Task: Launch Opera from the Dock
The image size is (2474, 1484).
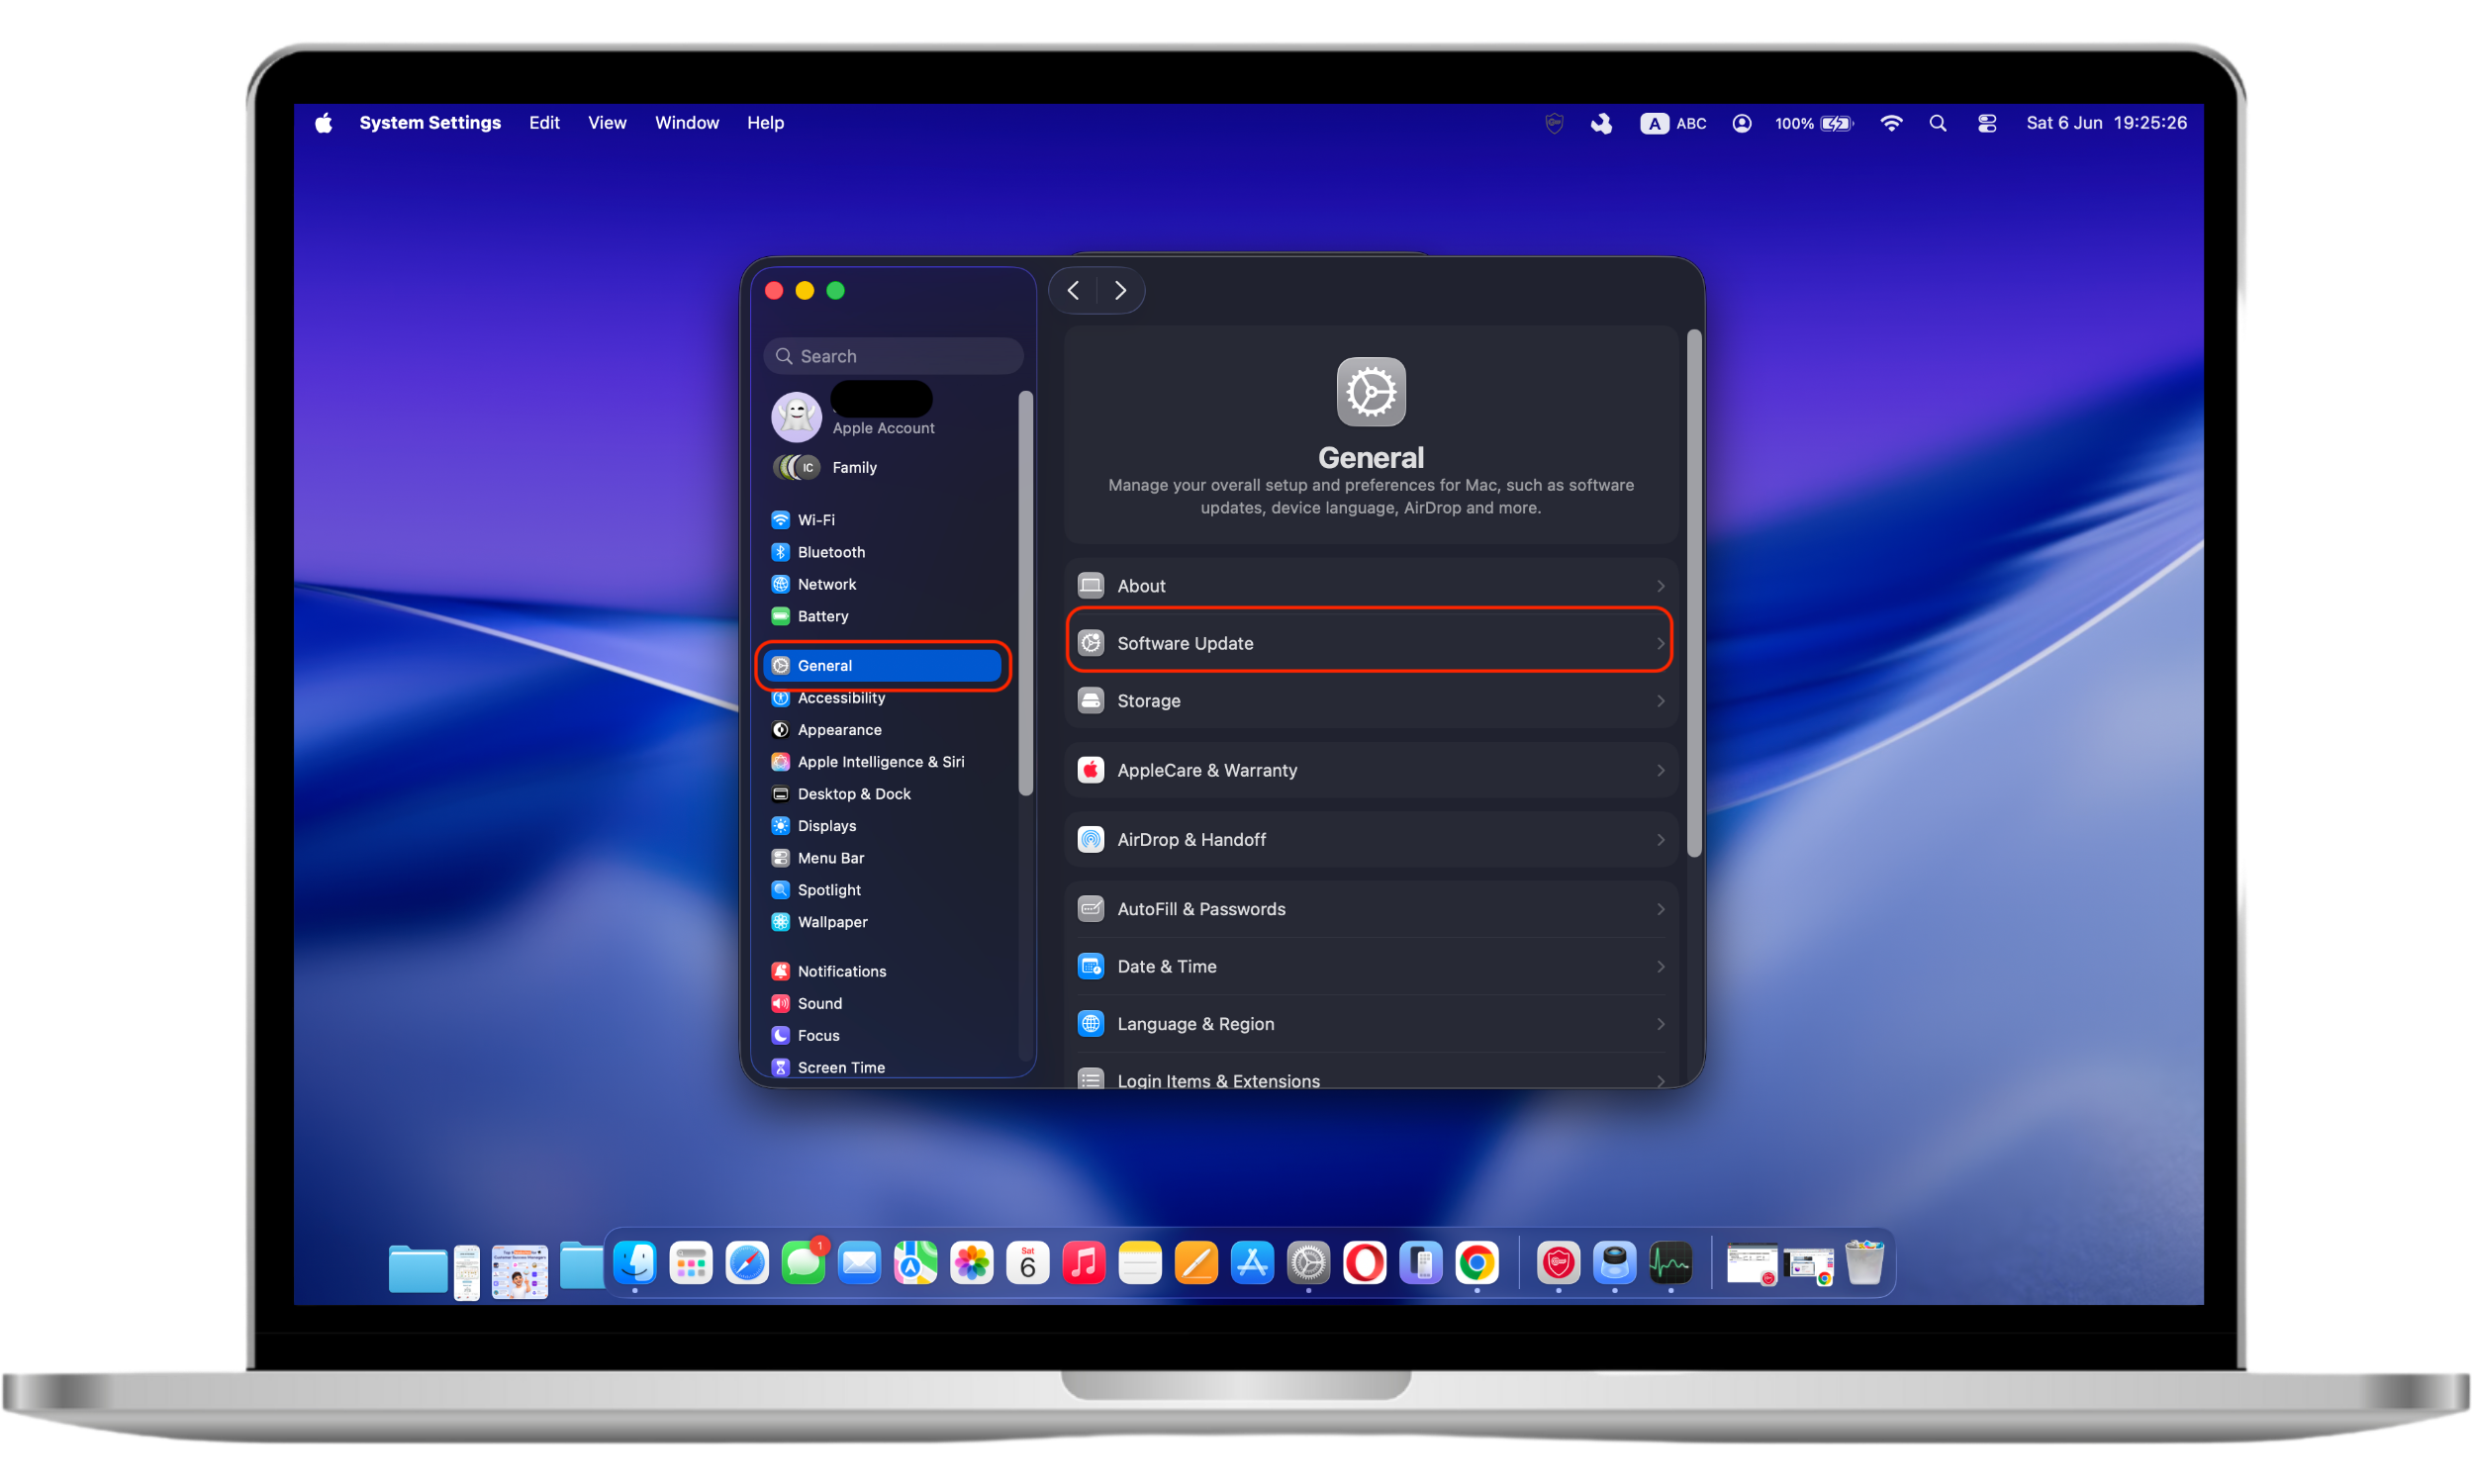Action: coord(1364,1263)
